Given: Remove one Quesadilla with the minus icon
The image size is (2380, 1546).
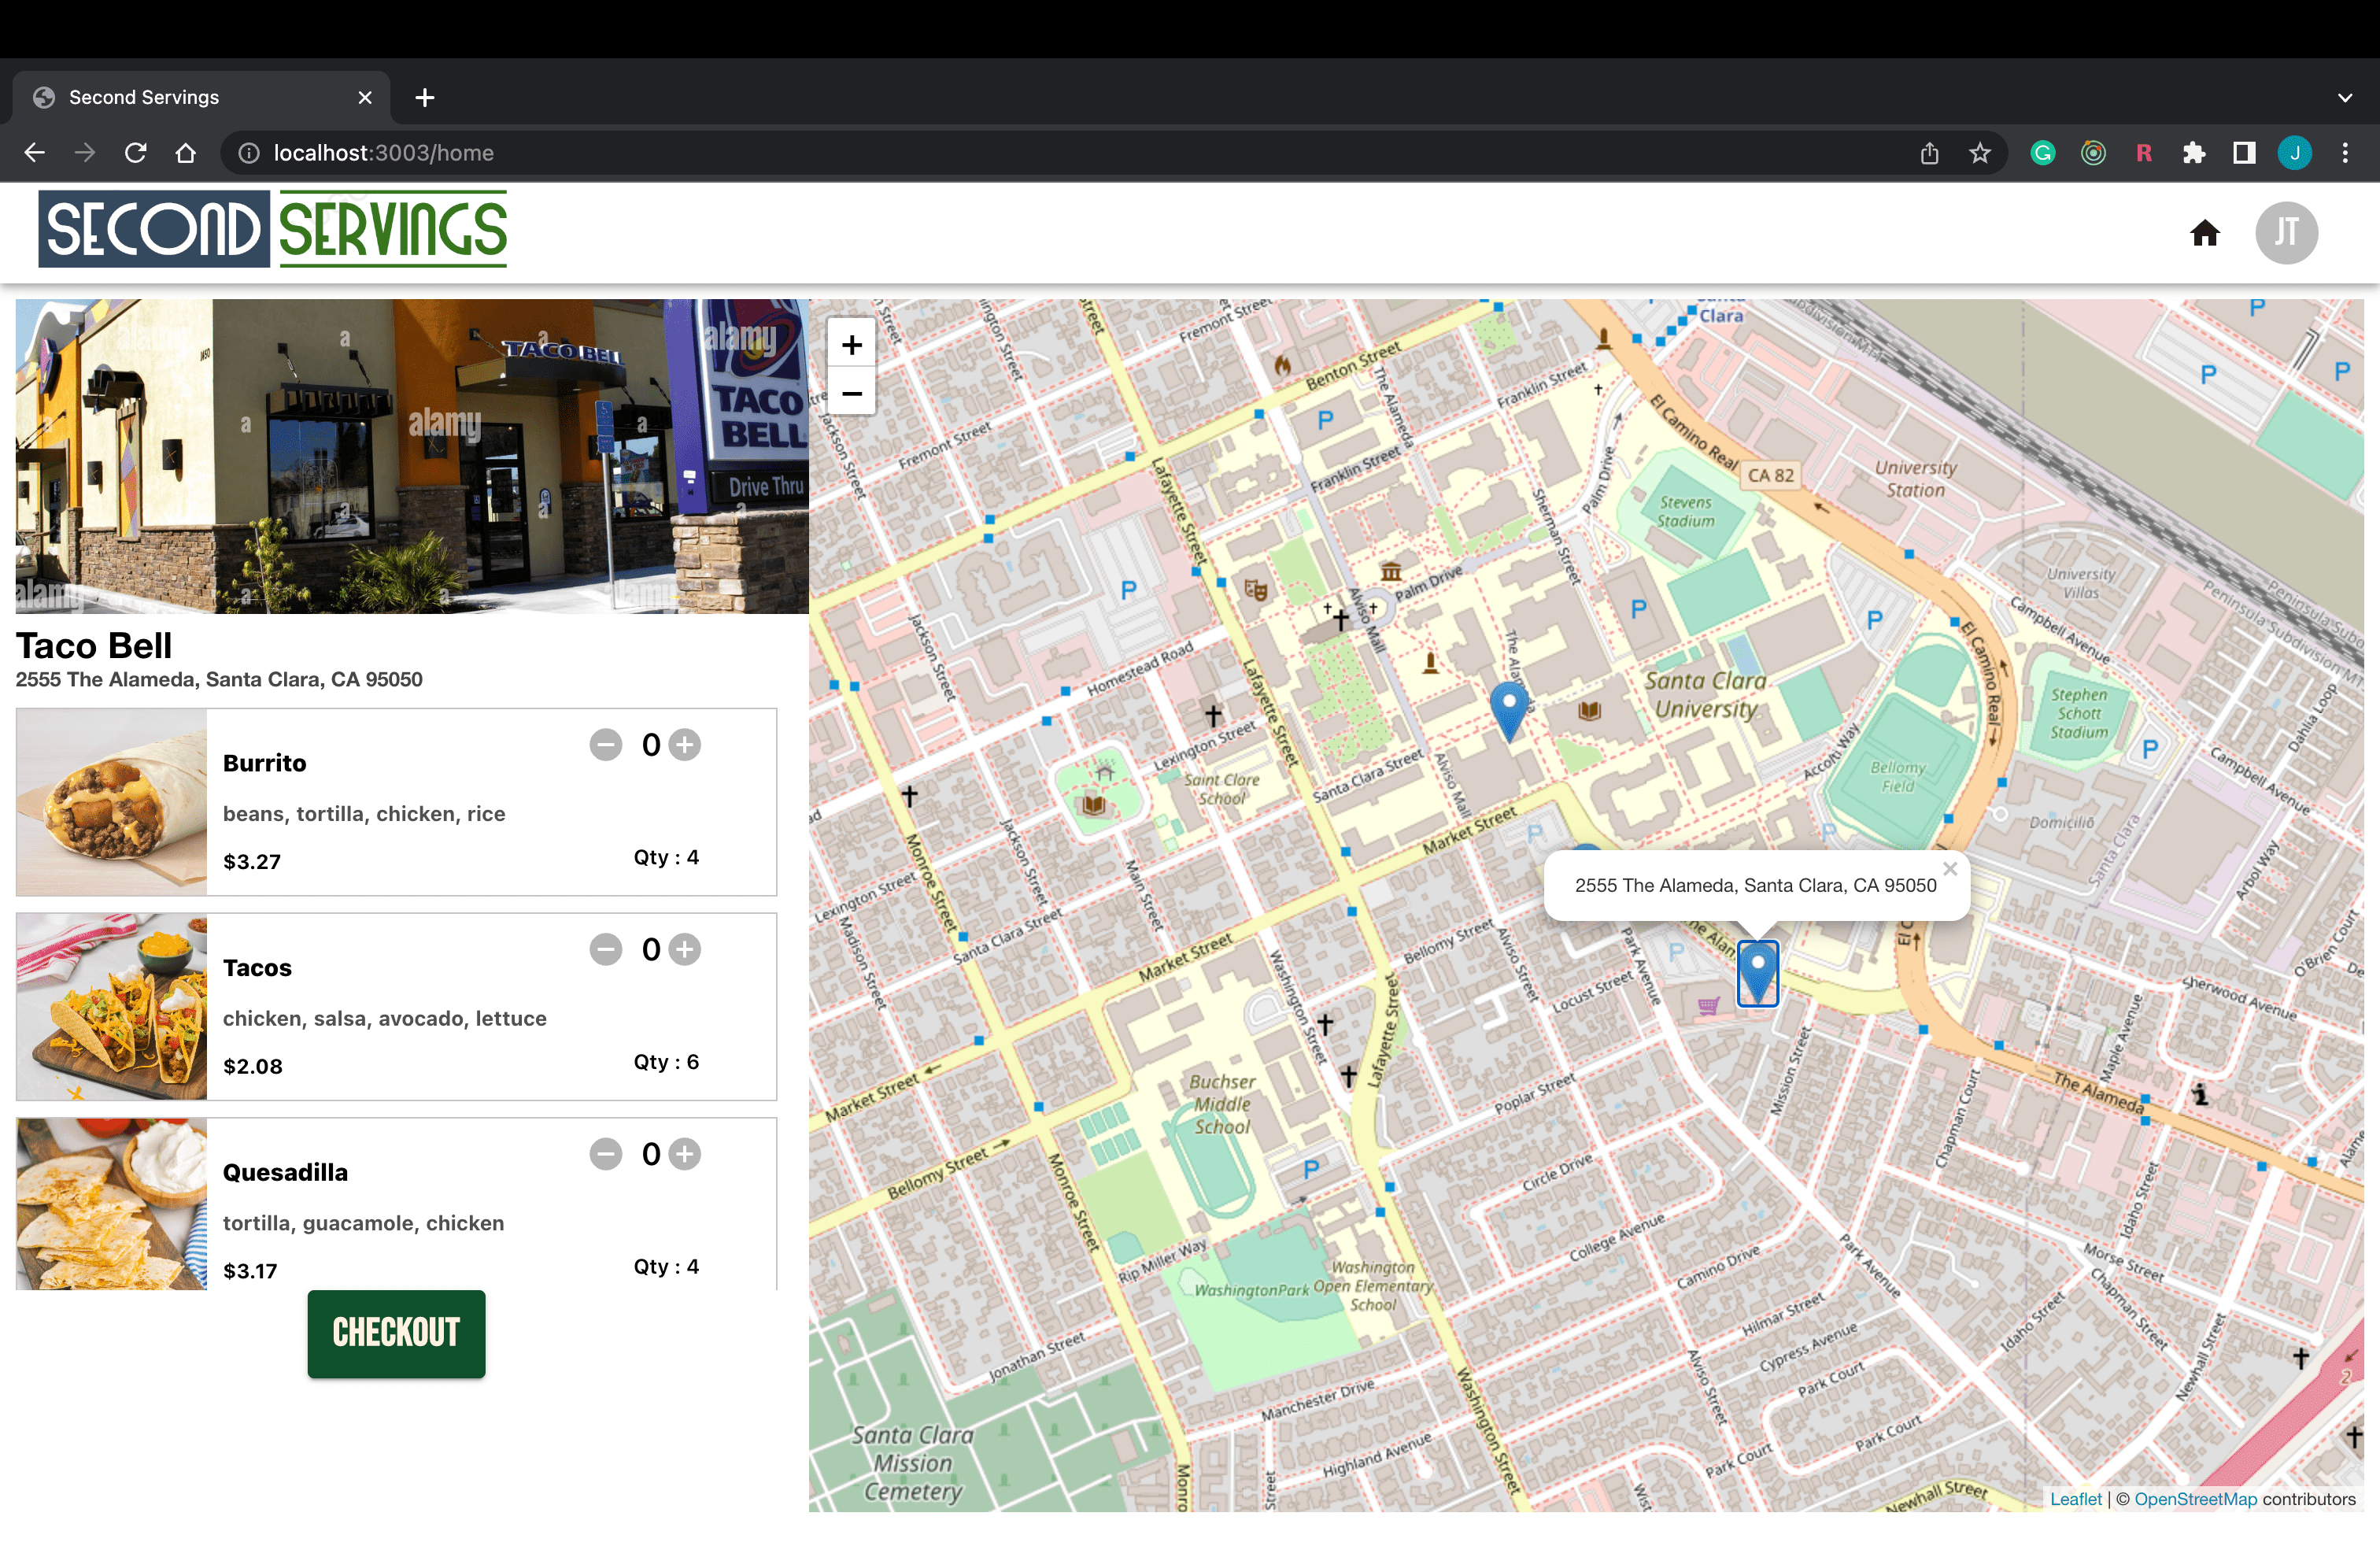Looking at the screenshot, I should pos(606,1154).
